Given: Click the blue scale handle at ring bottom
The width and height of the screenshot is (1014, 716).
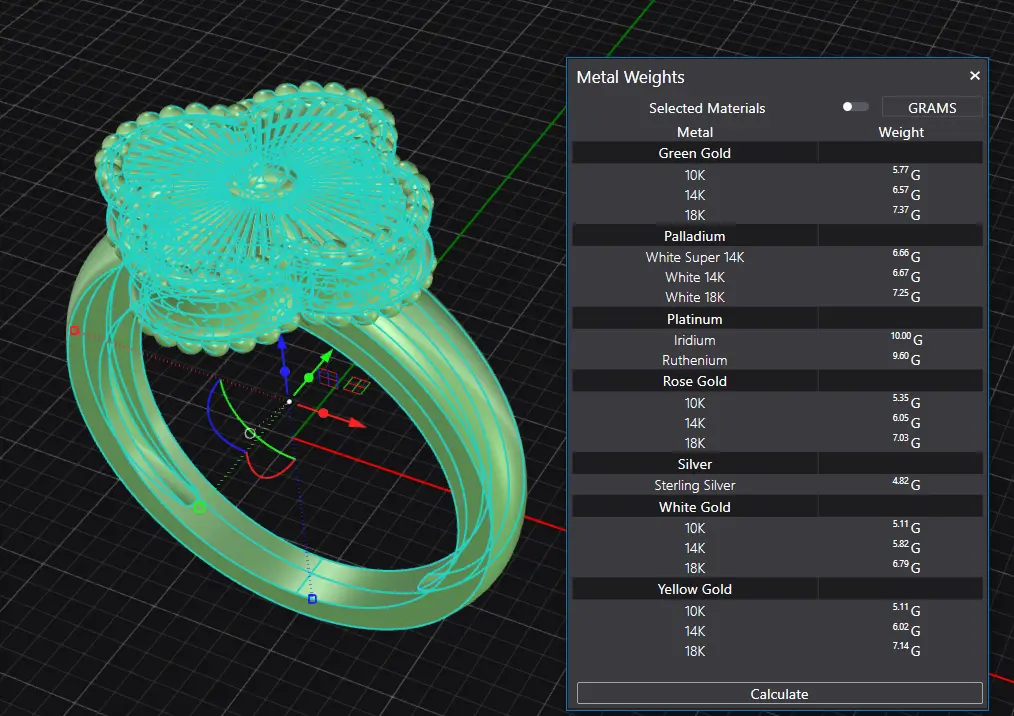Looking at the screenshot, I should click(312, 599).
